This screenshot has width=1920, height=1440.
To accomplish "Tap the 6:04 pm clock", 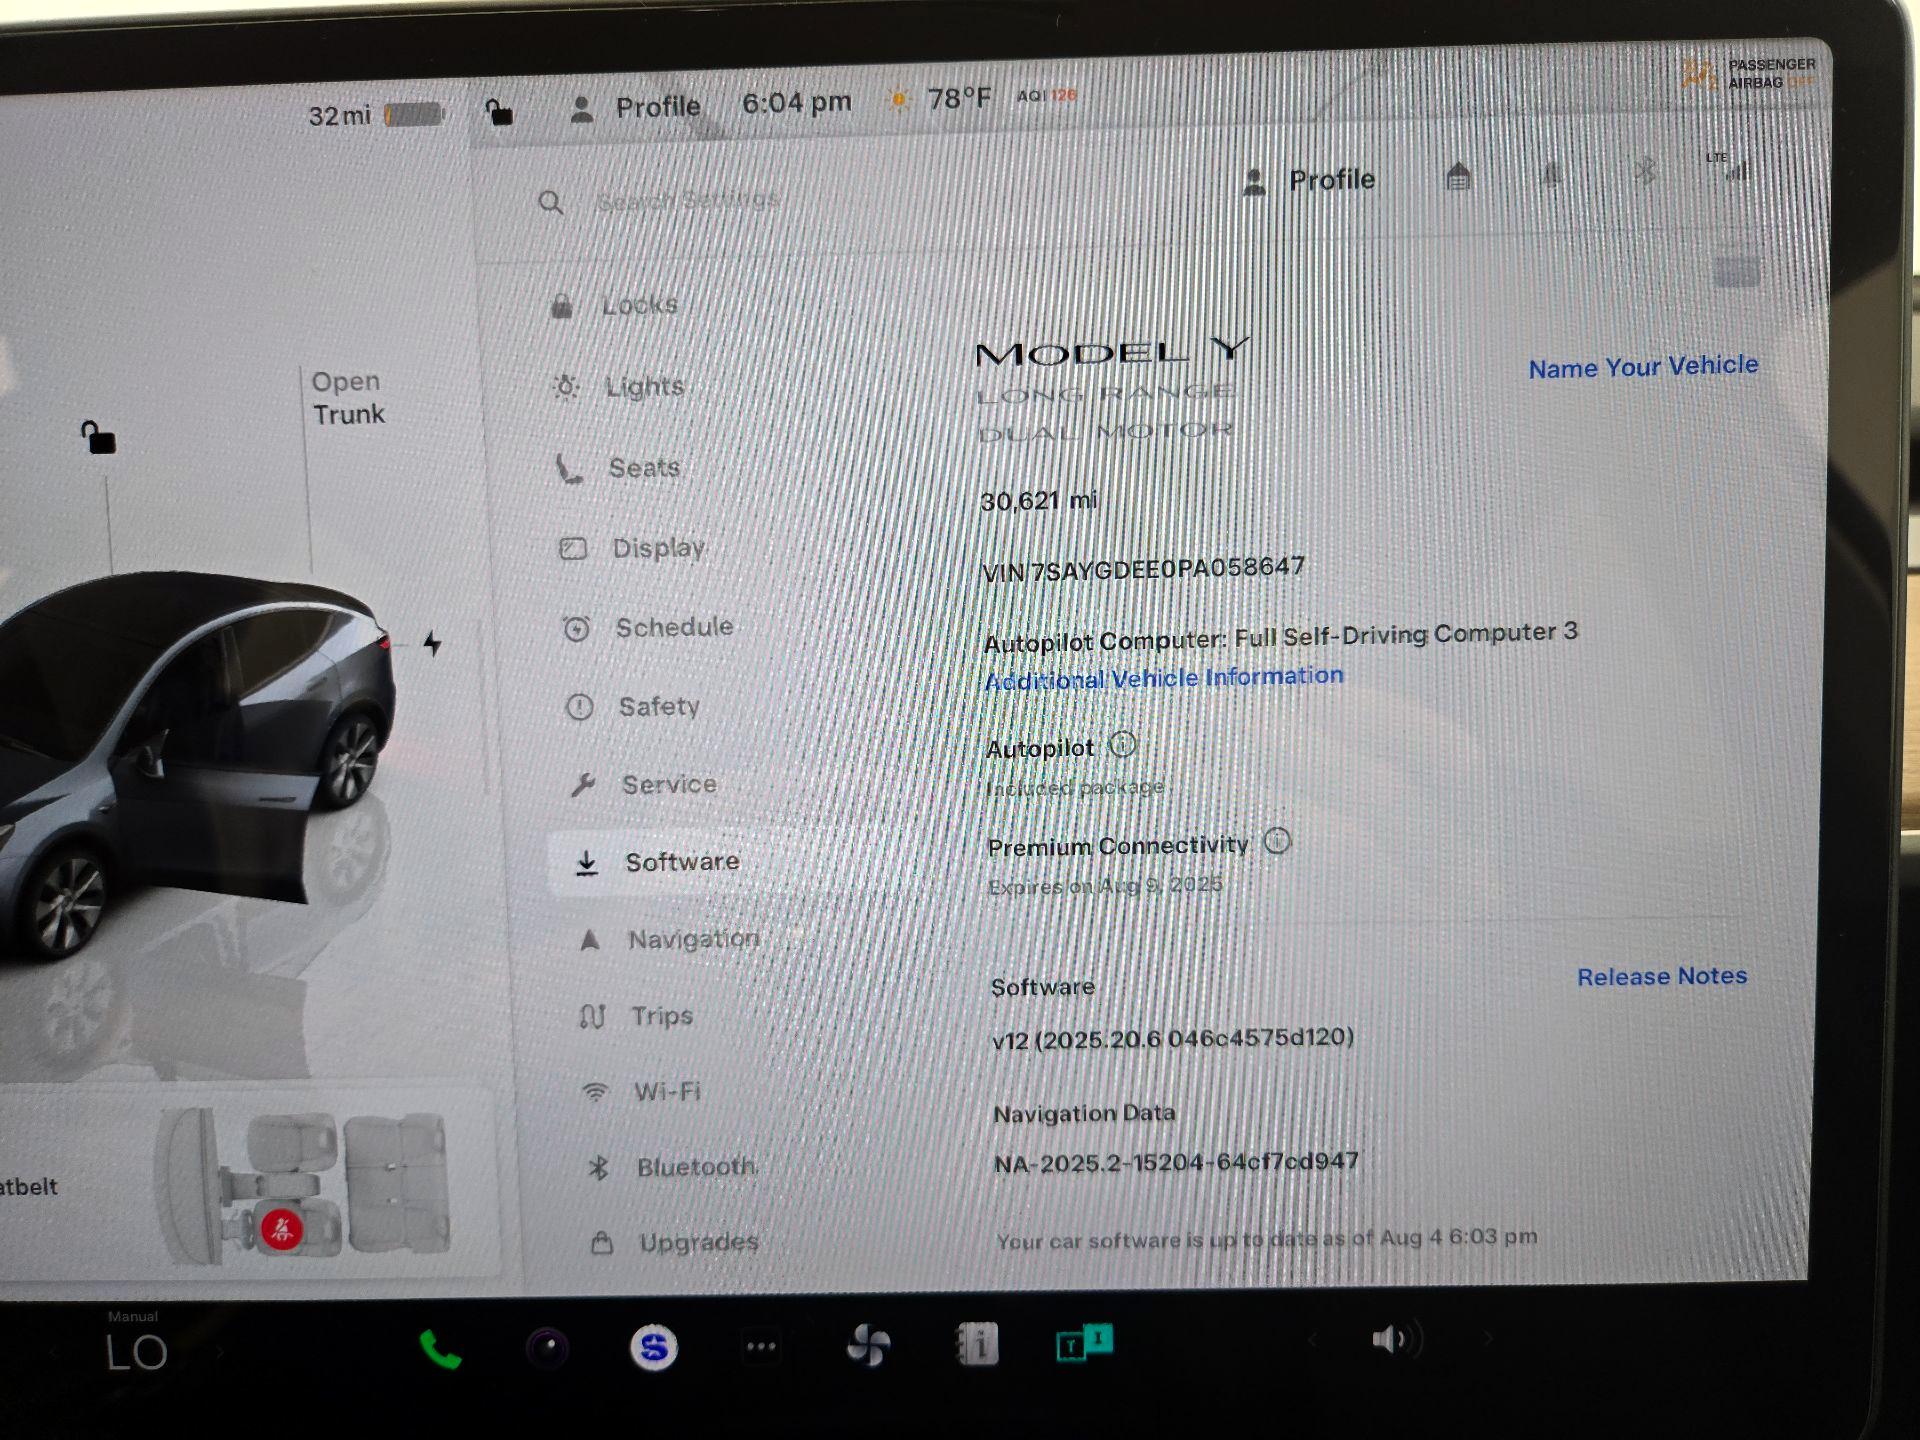I will coord(797,102).
